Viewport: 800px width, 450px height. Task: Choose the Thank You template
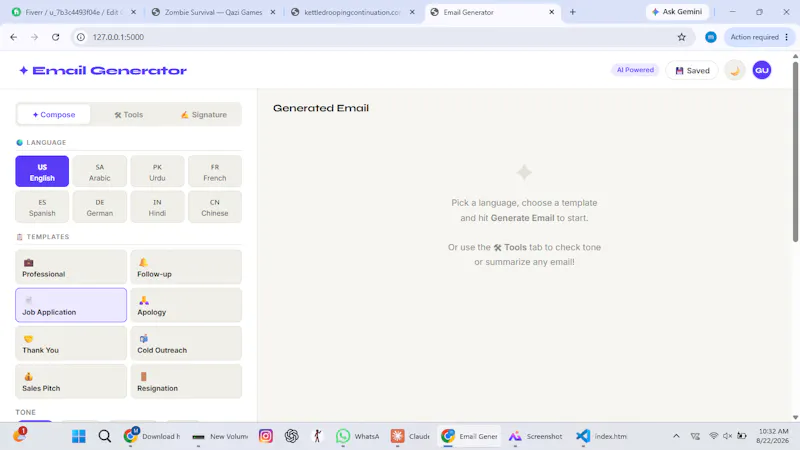71,343
